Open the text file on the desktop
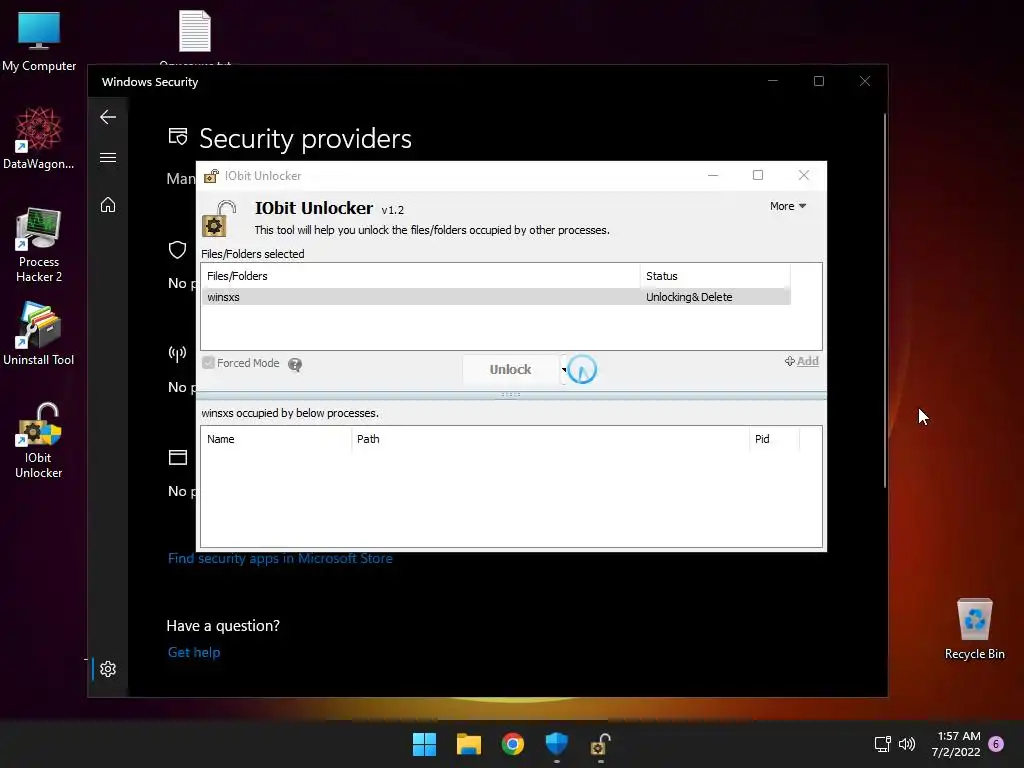The height and width of the screenshot is (768, 1024). pyautogui.click(x=195, y=31)
